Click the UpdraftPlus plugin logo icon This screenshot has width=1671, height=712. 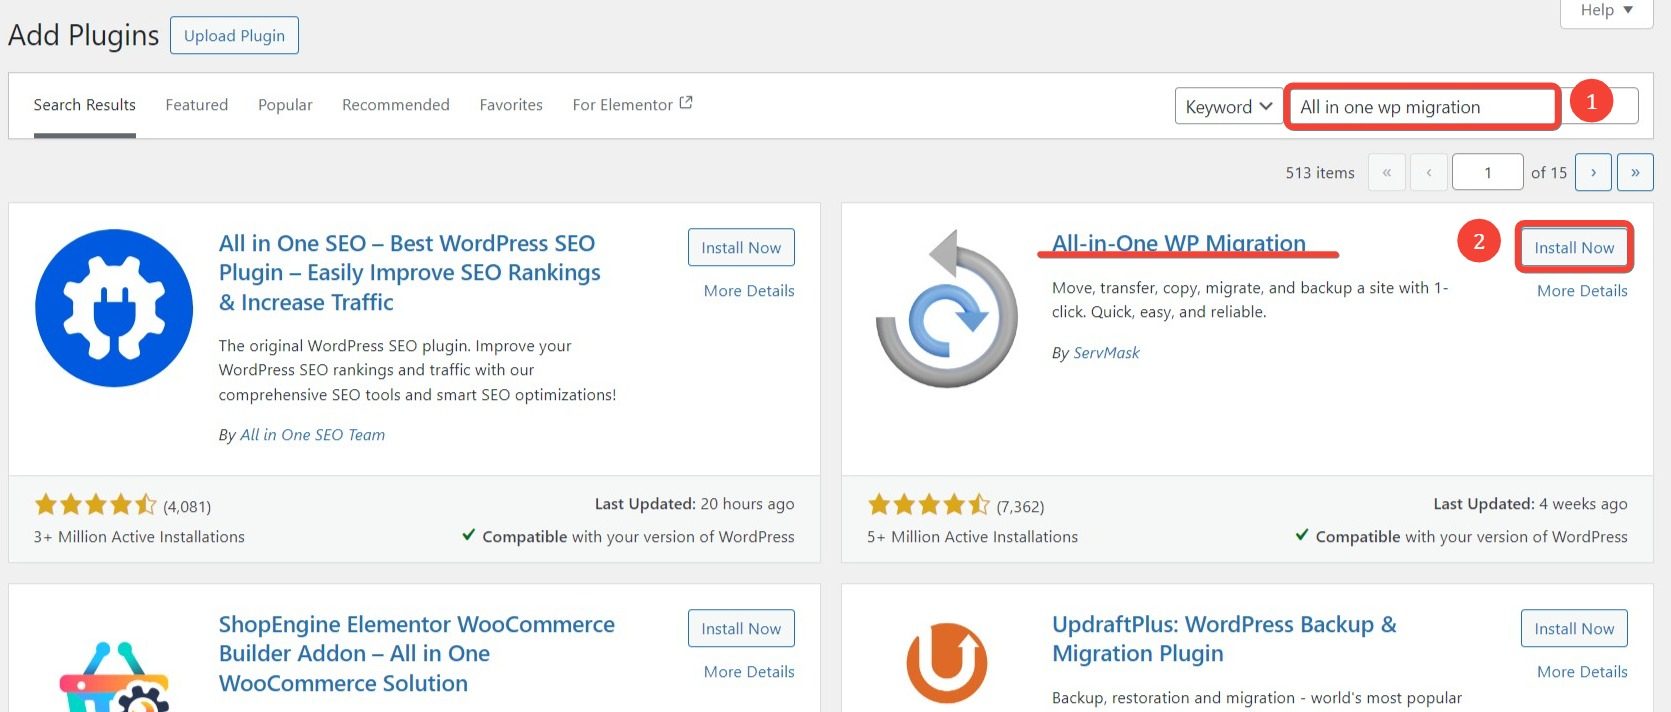click(x=947, y=664)
